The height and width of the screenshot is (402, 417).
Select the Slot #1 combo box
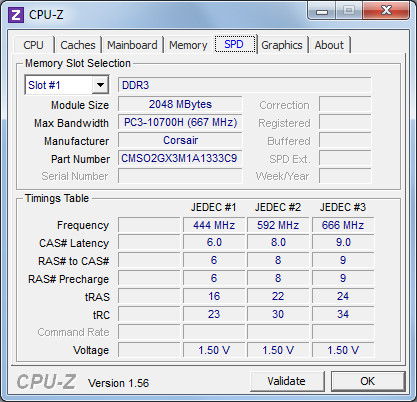pyautogui.click(x=67, y=85)
